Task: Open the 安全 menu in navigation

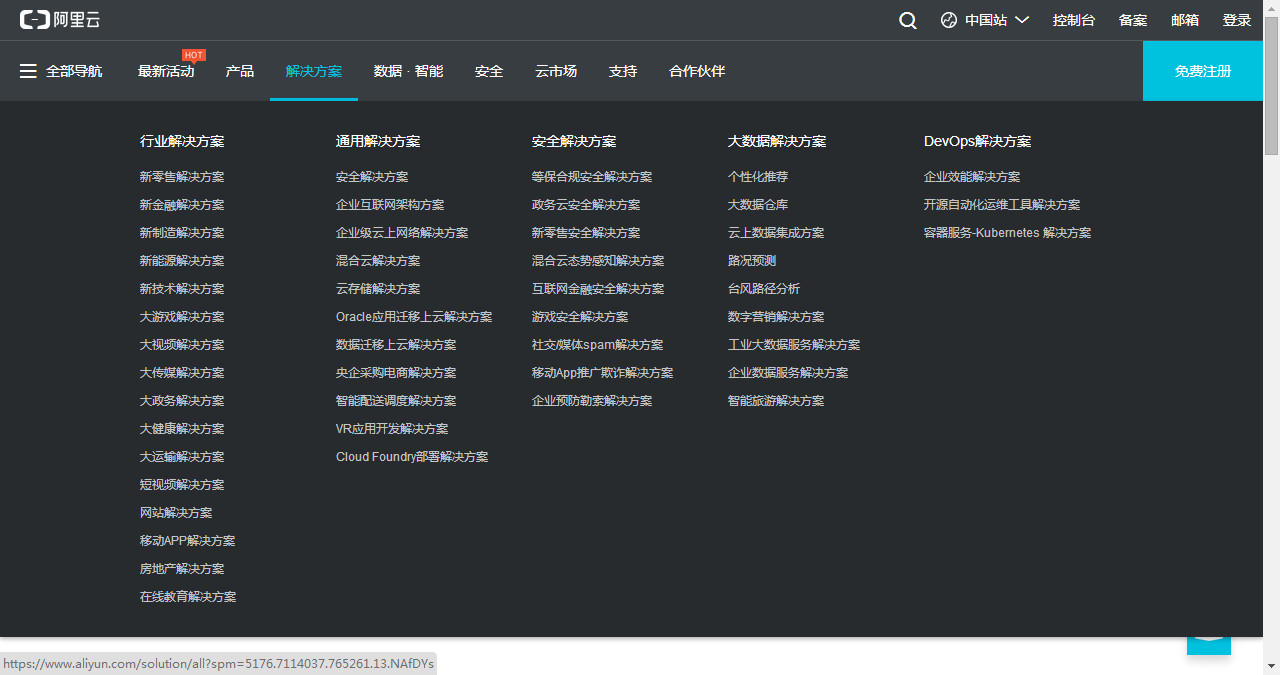Action: tap(489, 71)
